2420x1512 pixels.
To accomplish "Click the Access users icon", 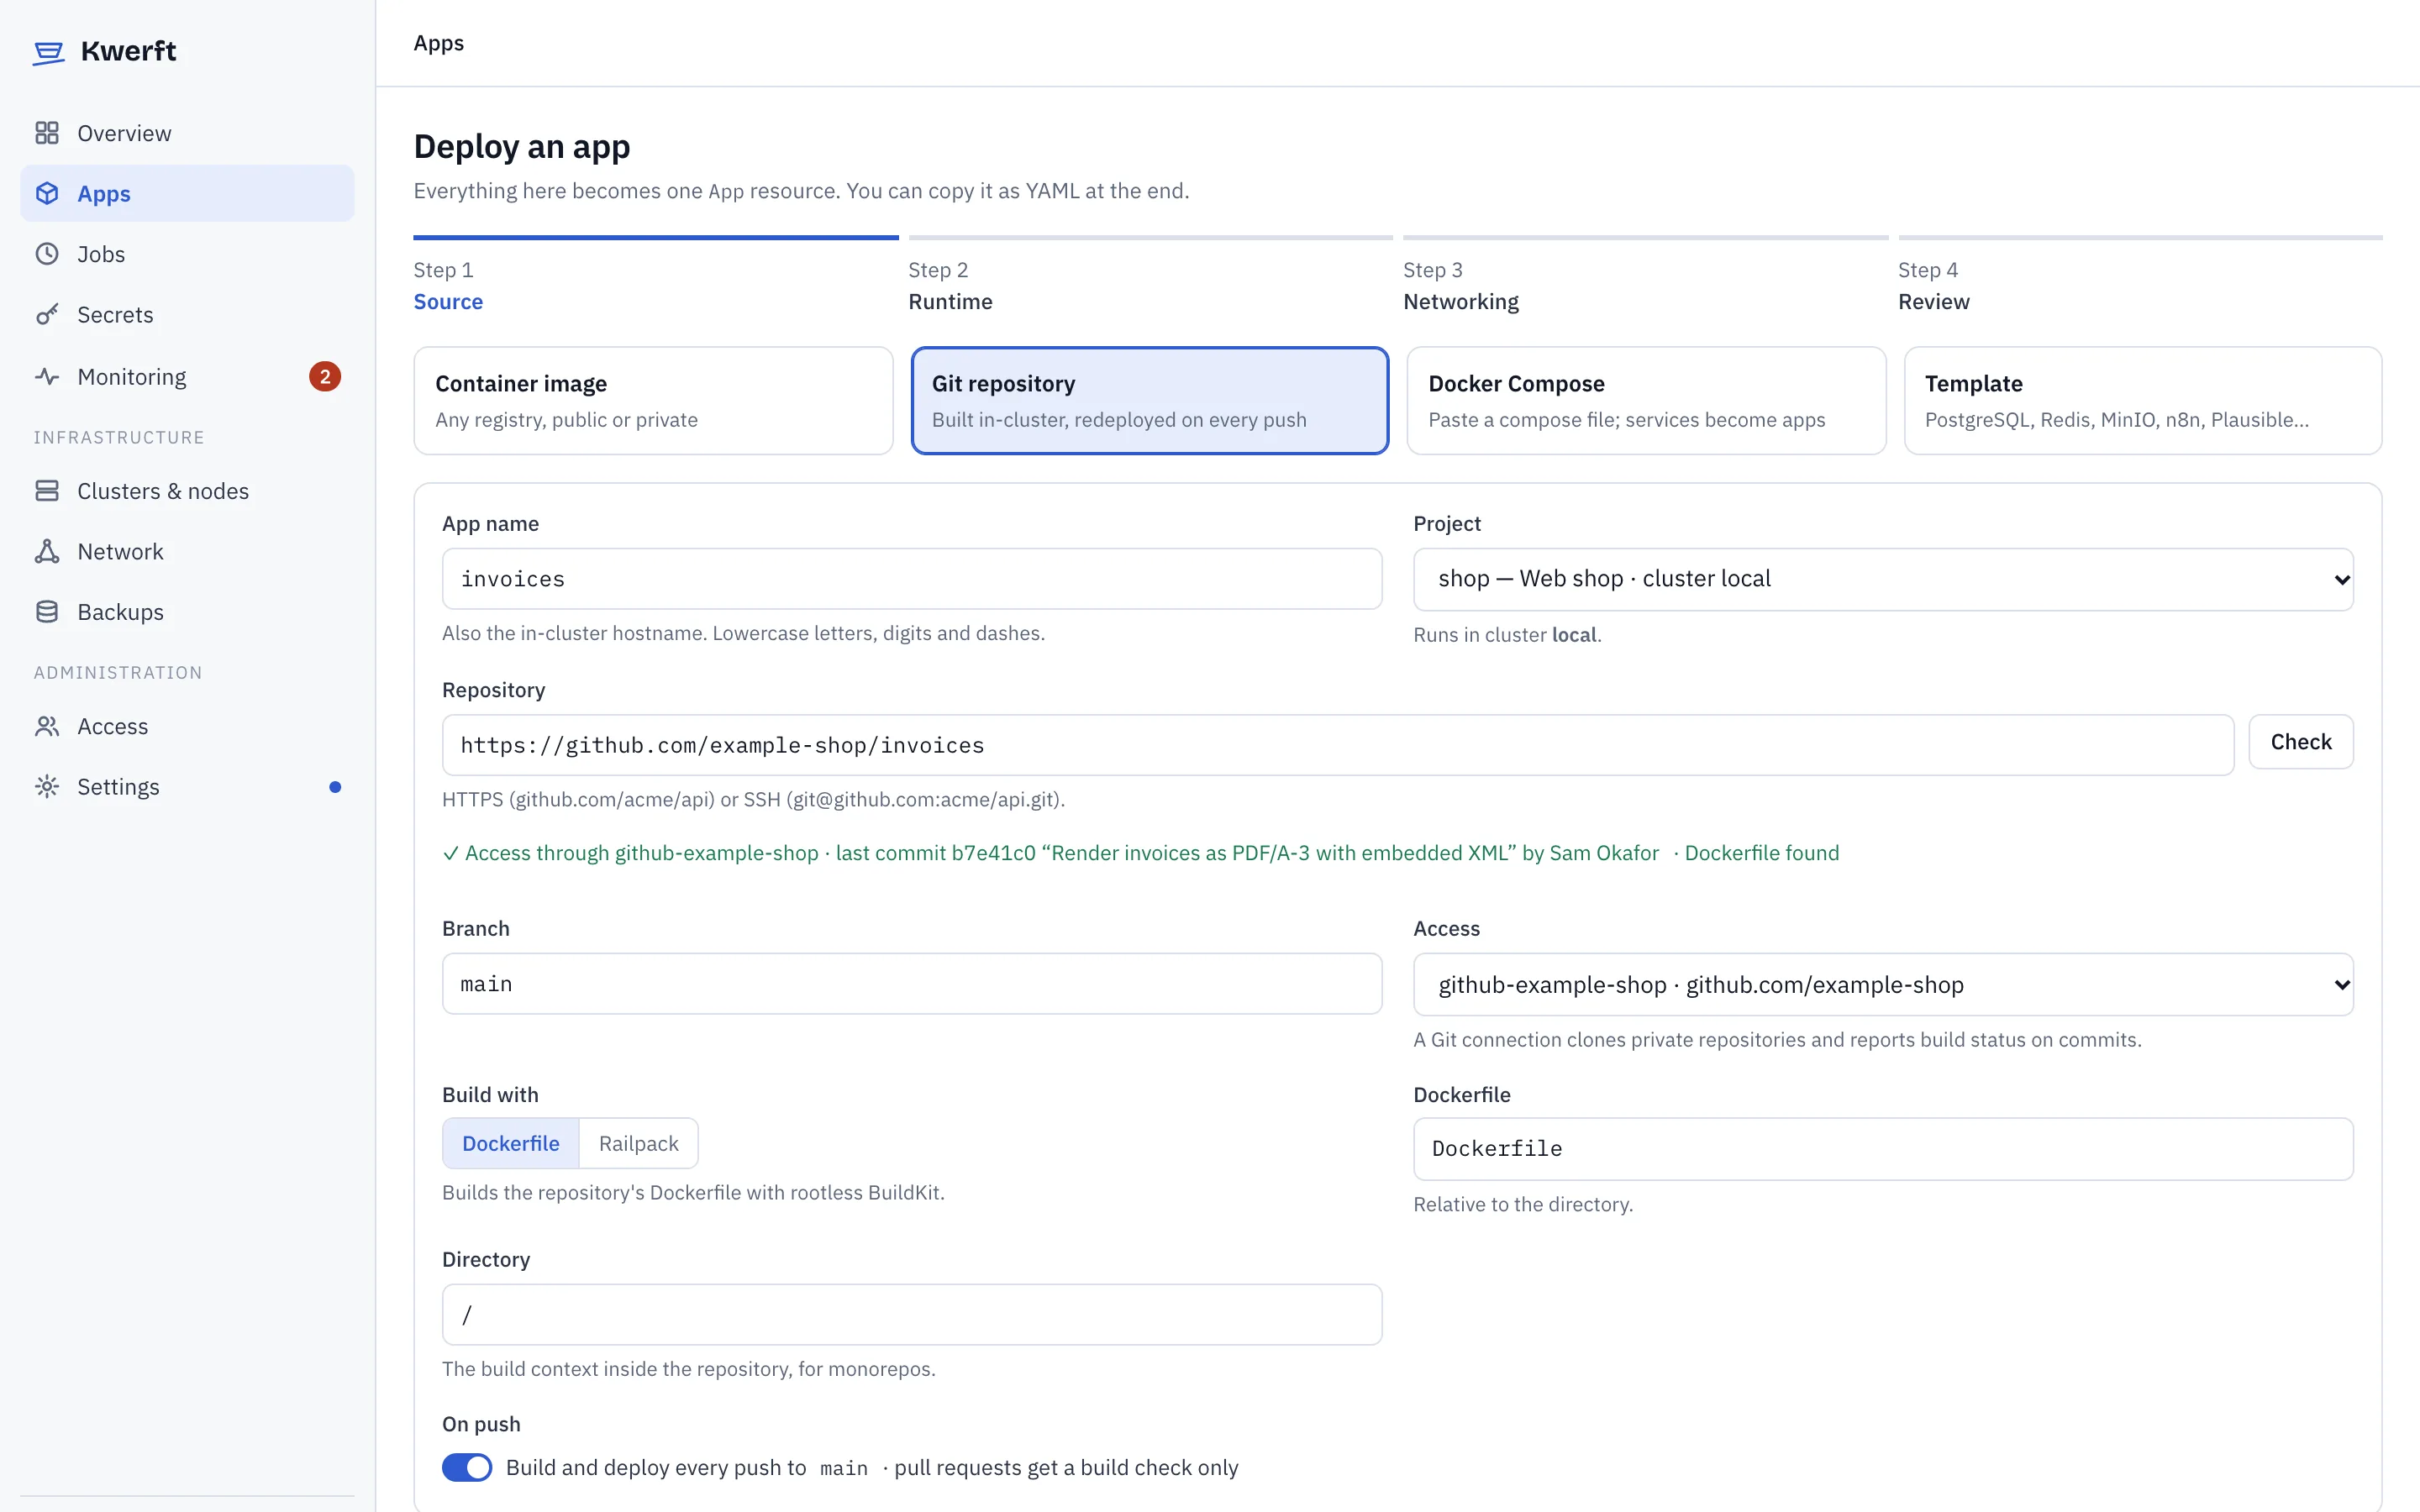I will pos(47,726).
